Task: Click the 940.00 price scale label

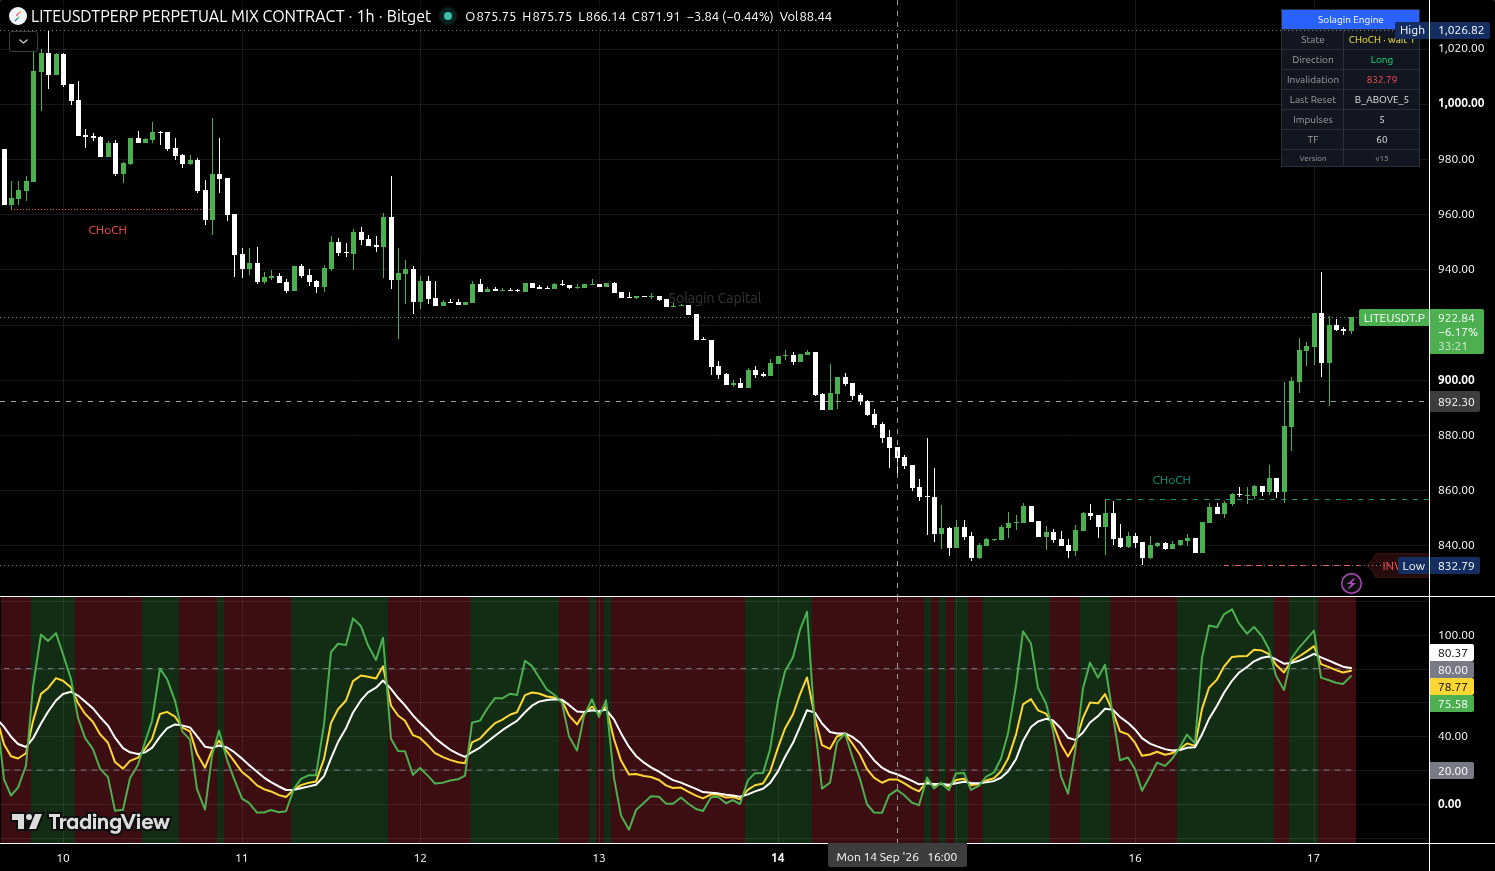Action: 1456,269
